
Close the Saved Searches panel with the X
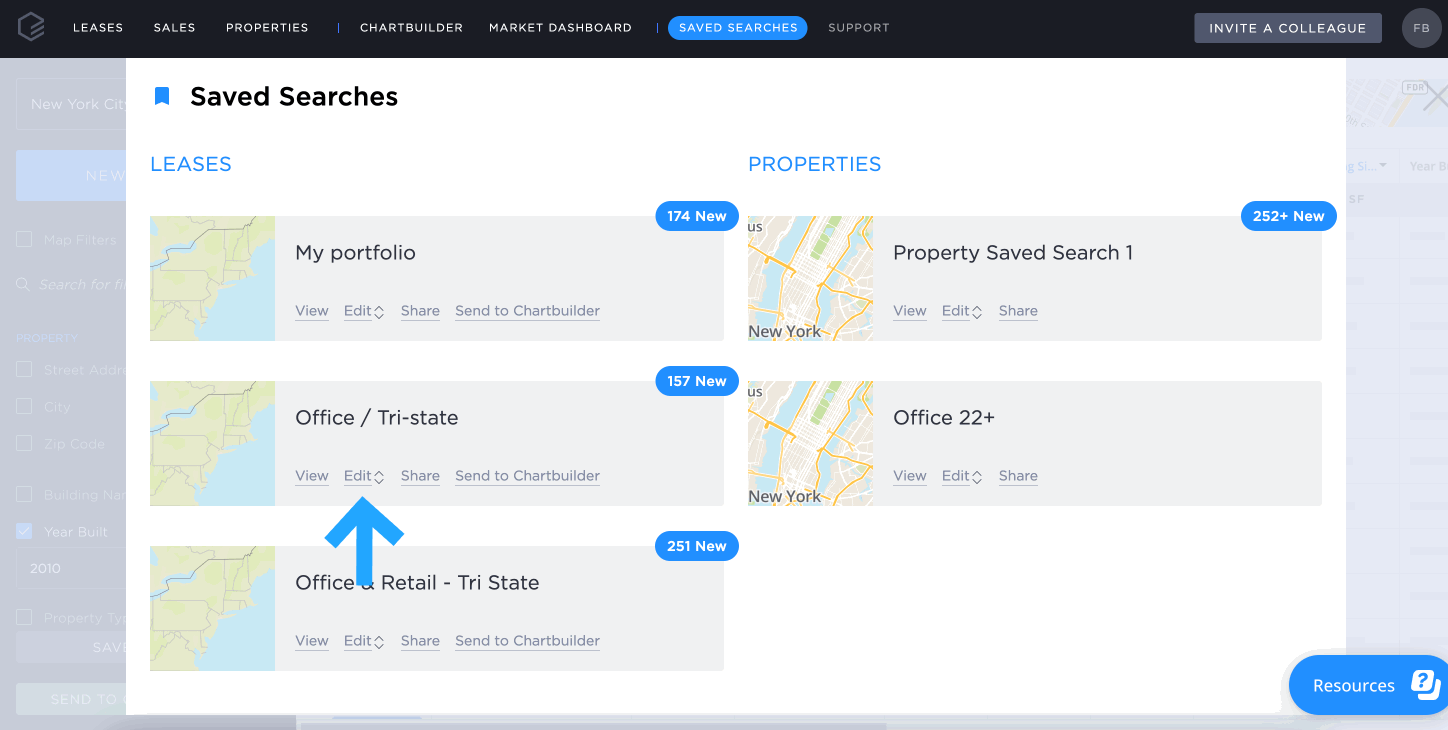1436,97
